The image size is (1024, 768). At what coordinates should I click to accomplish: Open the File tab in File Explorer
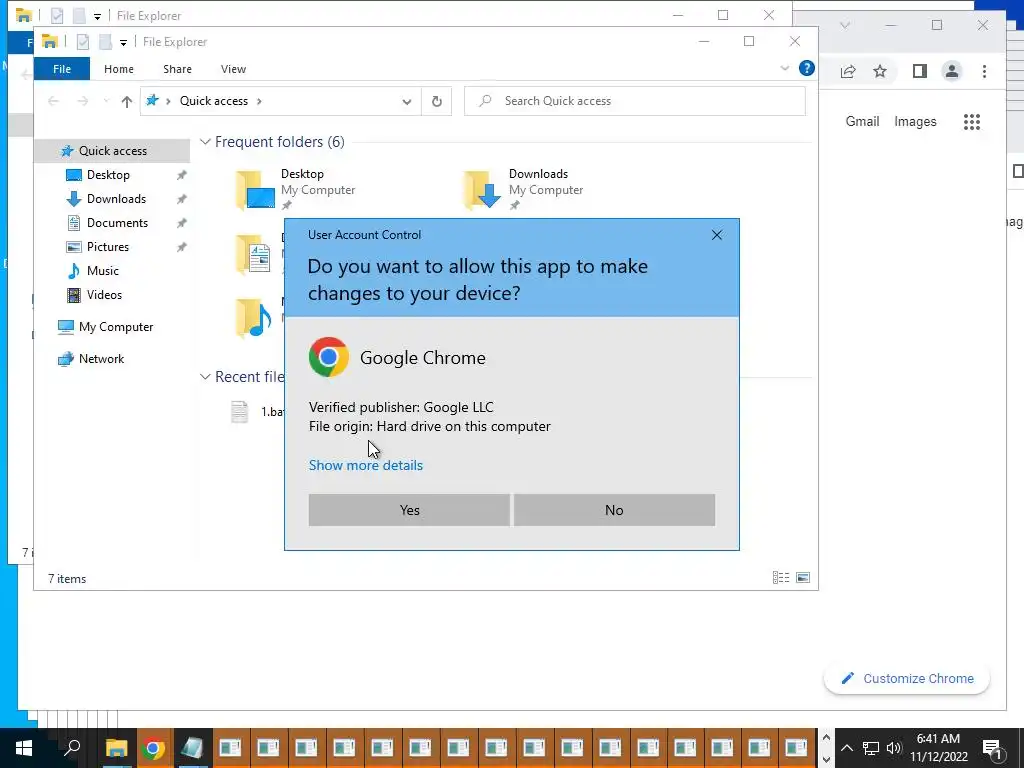click(x=61, y=69)
